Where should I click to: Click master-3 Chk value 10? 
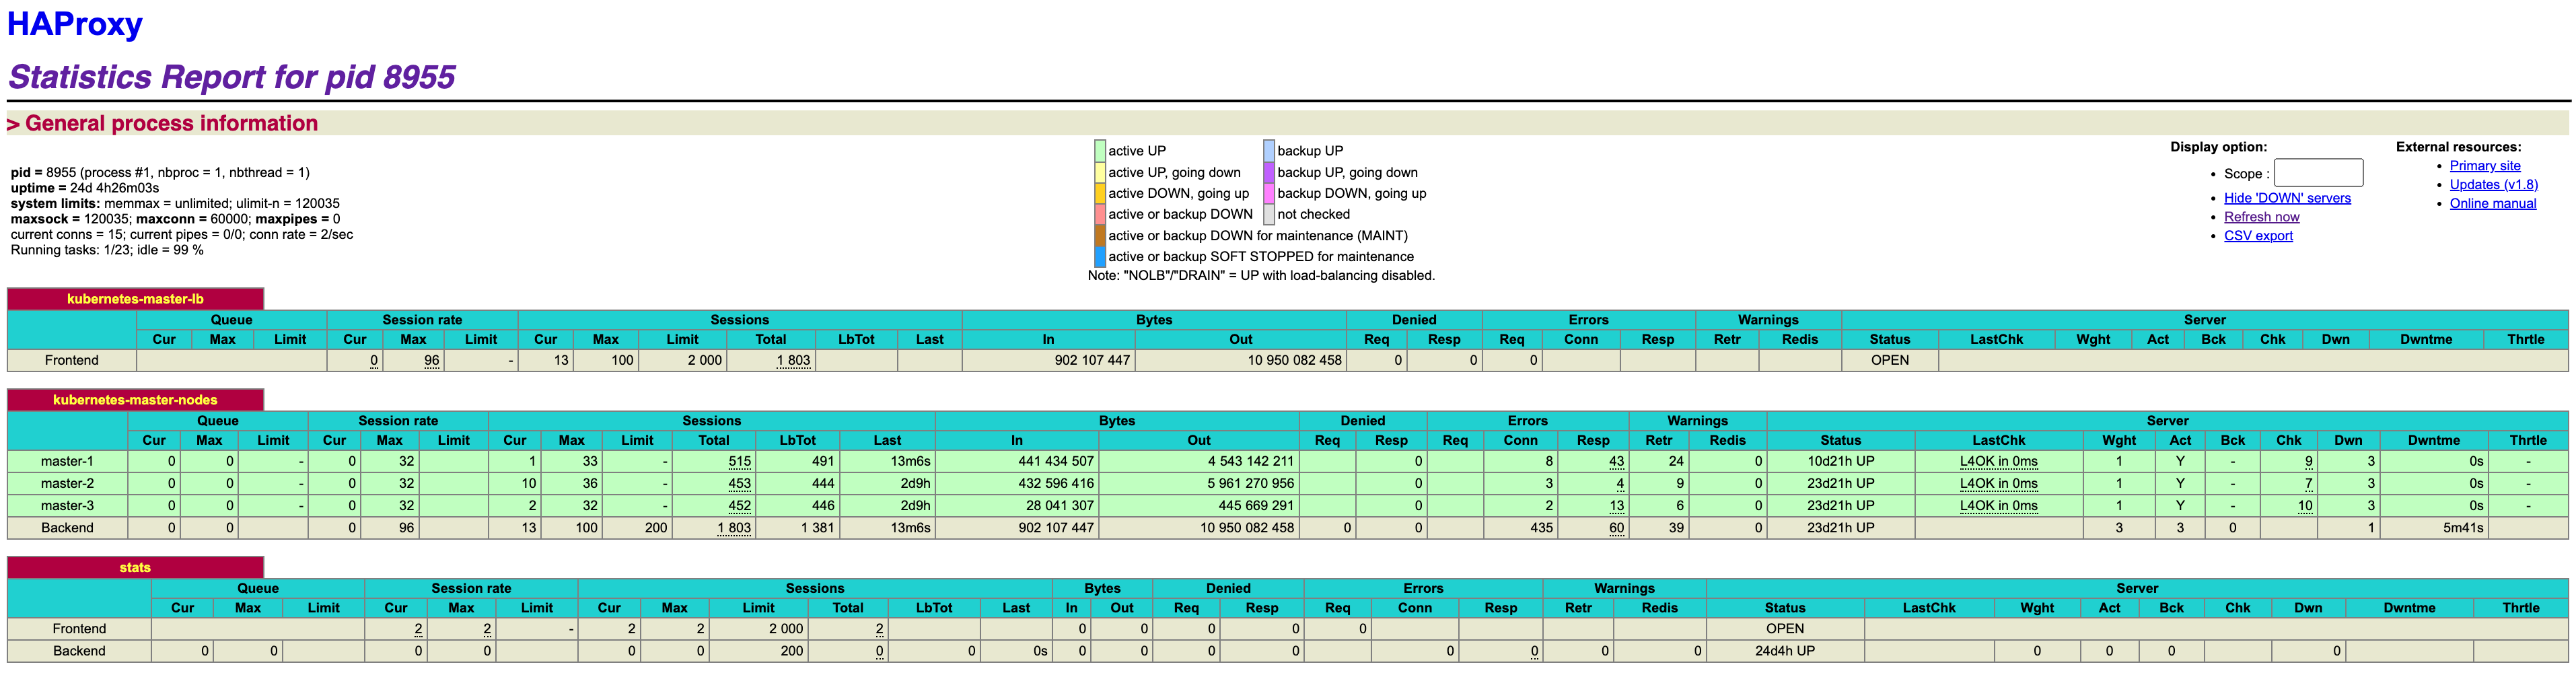pyautogui.click(x=2304, y=506)
